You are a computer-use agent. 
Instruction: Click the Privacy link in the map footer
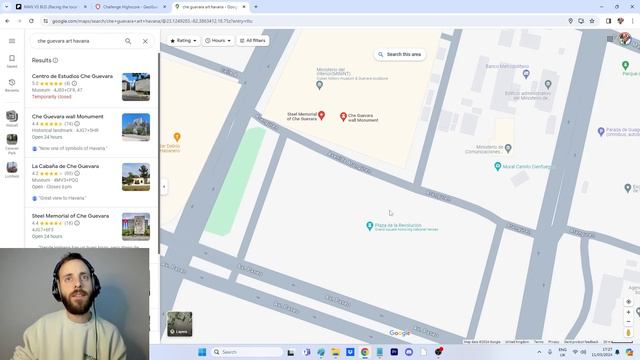pos(553,342)
